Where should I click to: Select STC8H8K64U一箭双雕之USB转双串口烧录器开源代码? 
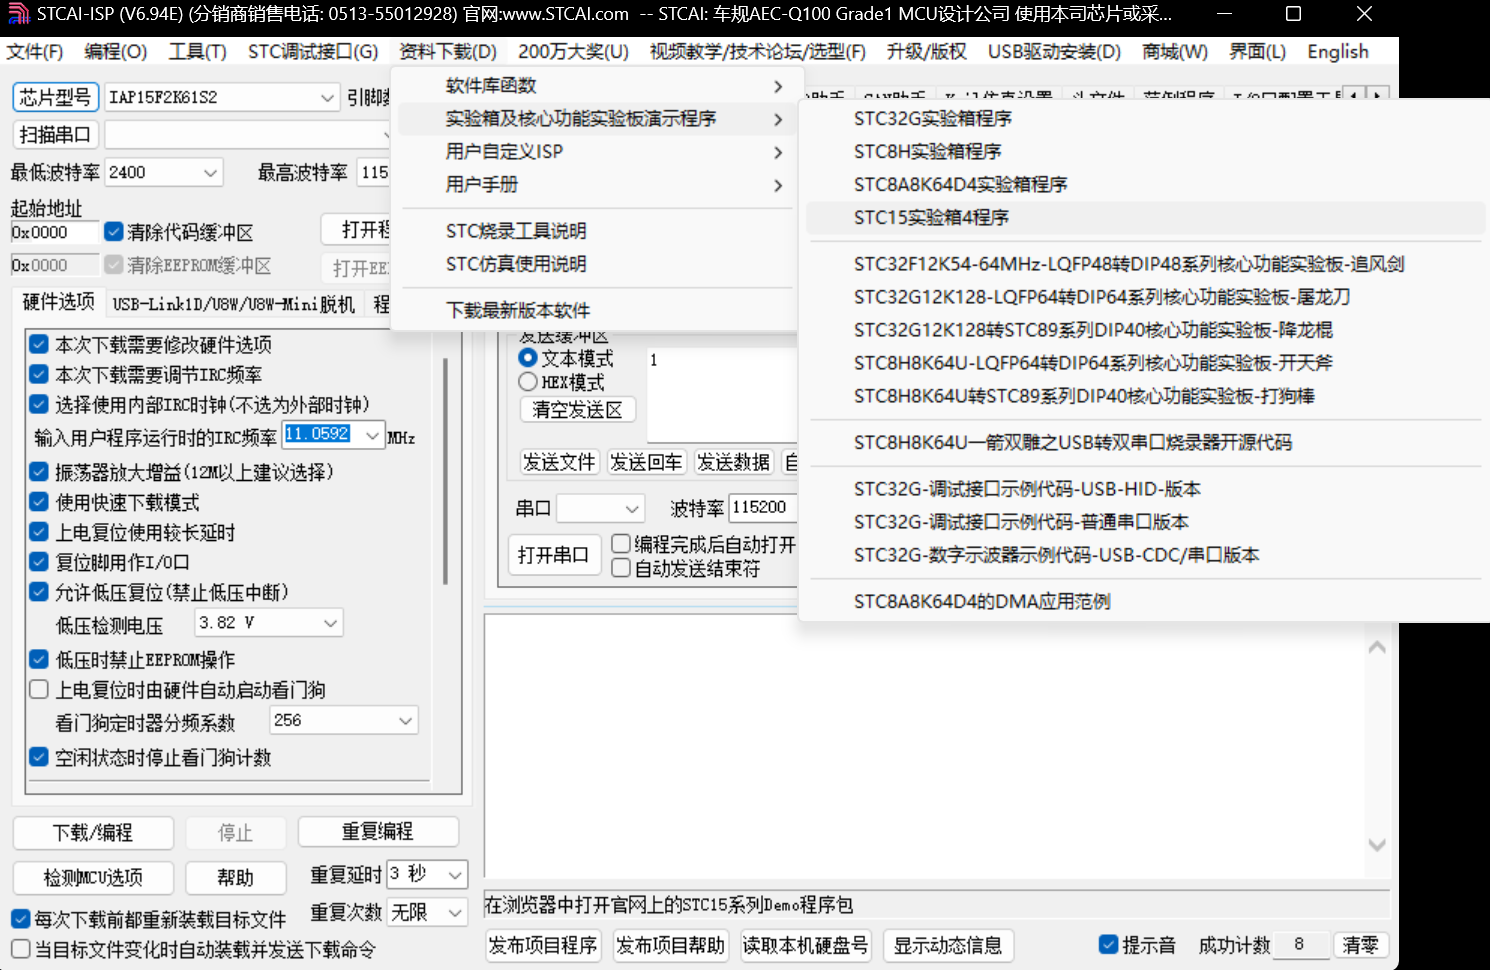tap(1145, 443)
